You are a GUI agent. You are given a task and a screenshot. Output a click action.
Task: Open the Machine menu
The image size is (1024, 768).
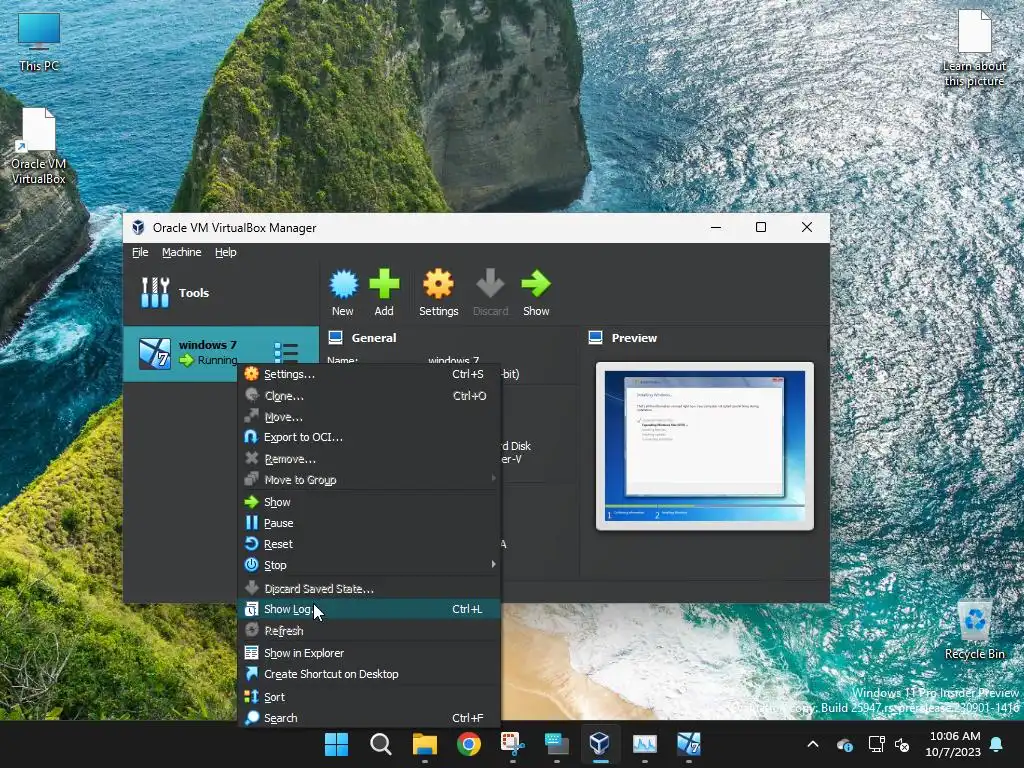coord(182,252)
